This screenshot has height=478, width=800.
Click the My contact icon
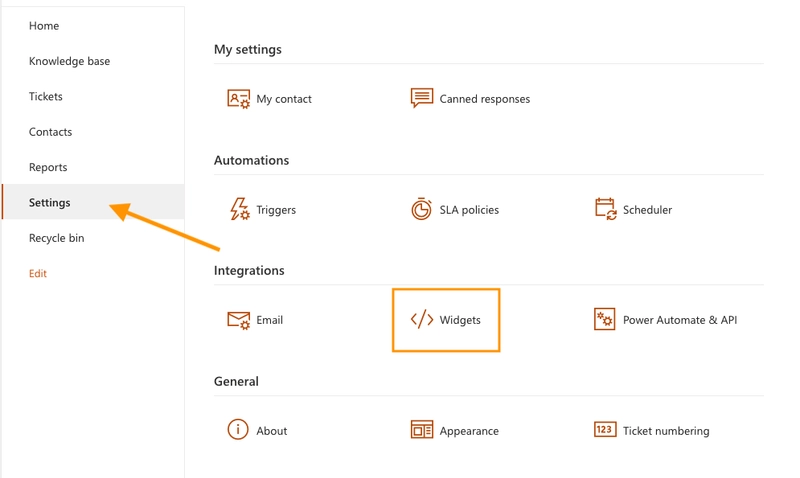click(239, 98)
